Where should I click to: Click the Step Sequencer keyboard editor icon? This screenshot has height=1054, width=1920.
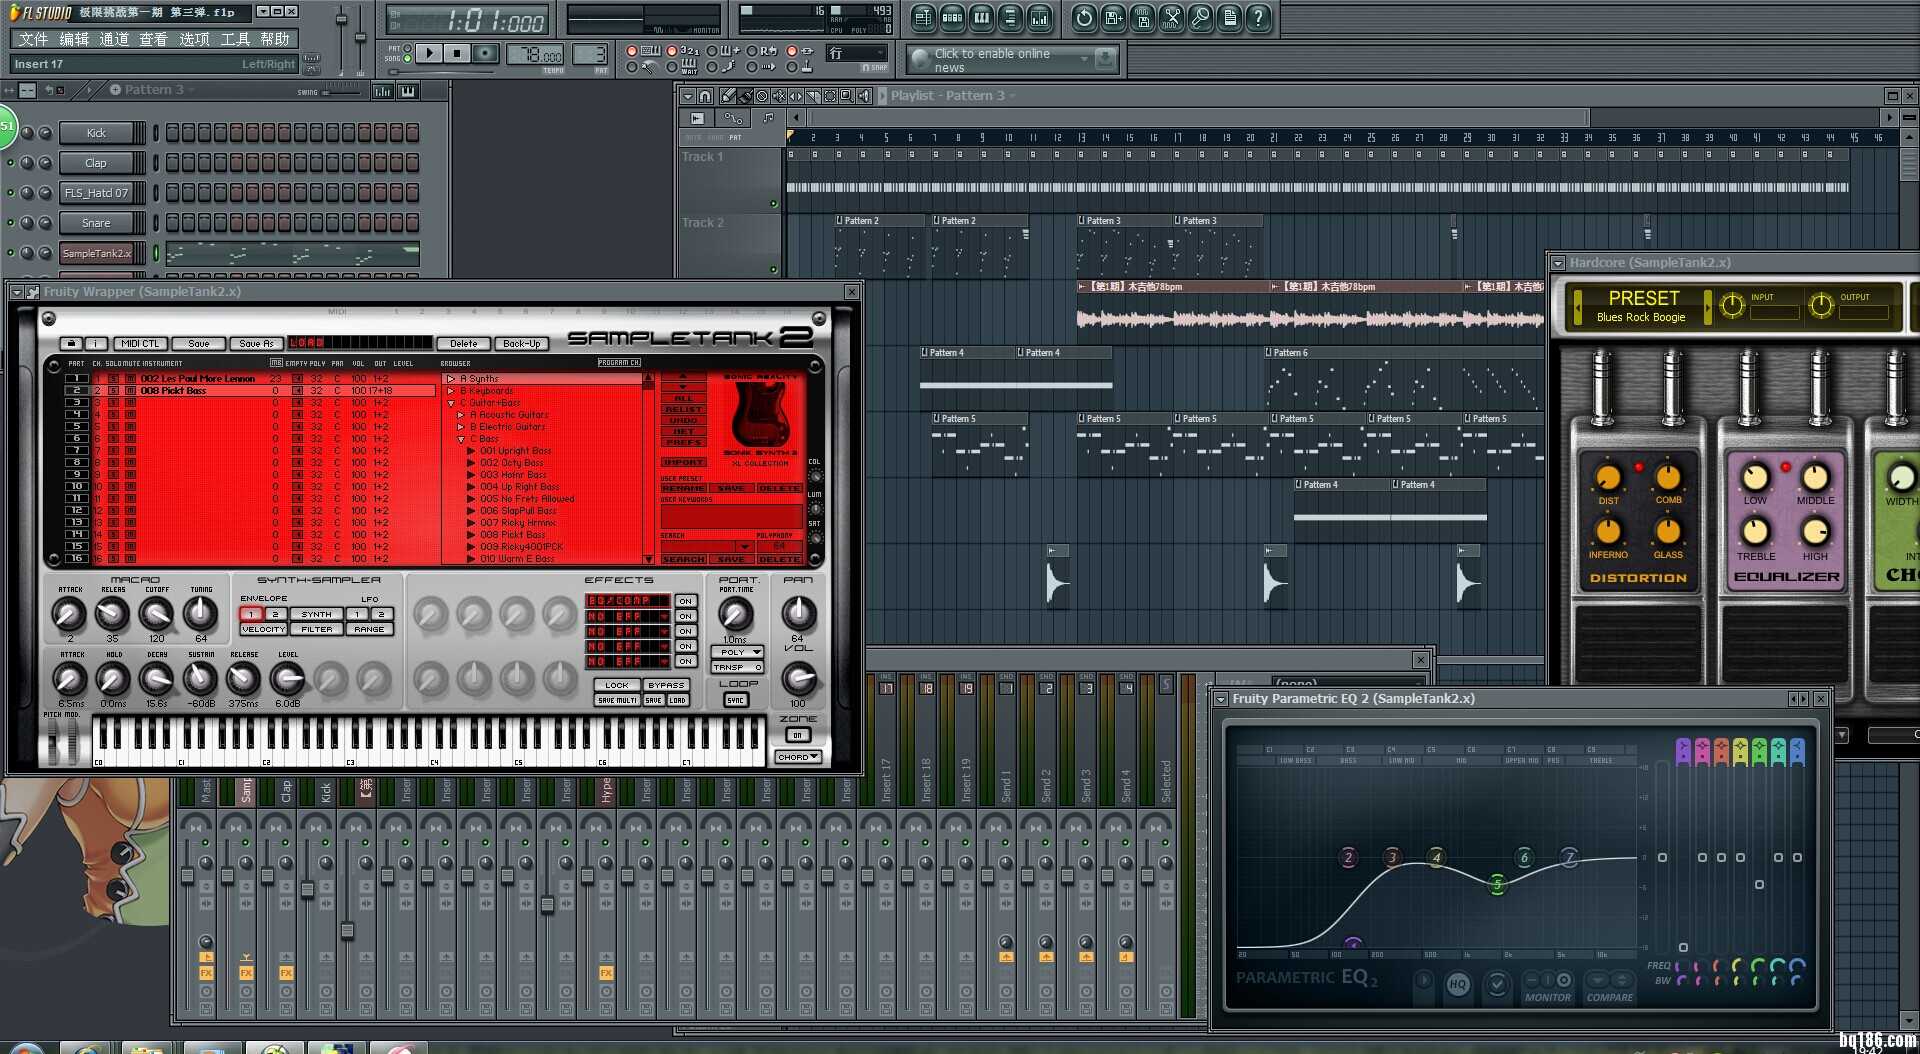(407, 91)
